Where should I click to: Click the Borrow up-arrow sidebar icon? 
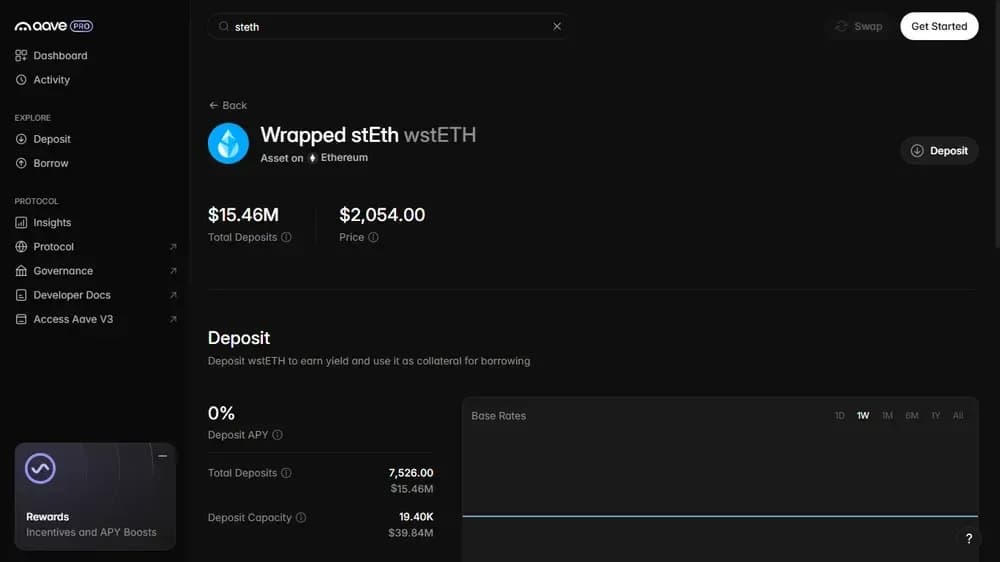[x=21, y=163]
